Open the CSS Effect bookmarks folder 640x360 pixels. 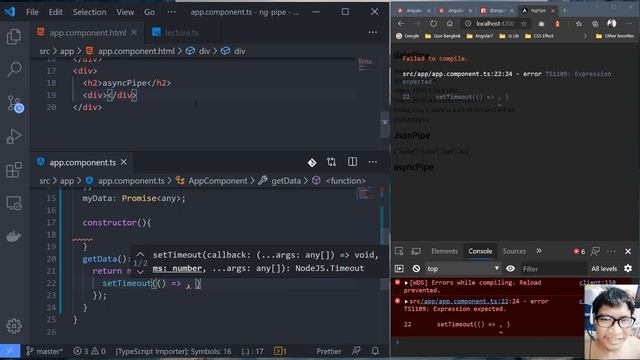pos(539,36)
